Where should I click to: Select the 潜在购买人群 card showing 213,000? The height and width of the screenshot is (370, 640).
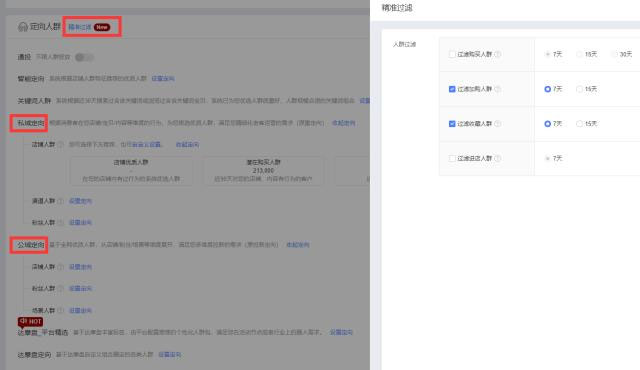point(263,171)
